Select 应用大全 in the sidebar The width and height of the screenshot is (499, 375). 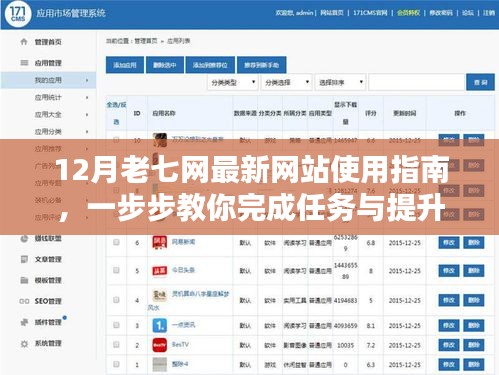click(x=48, y=115)
